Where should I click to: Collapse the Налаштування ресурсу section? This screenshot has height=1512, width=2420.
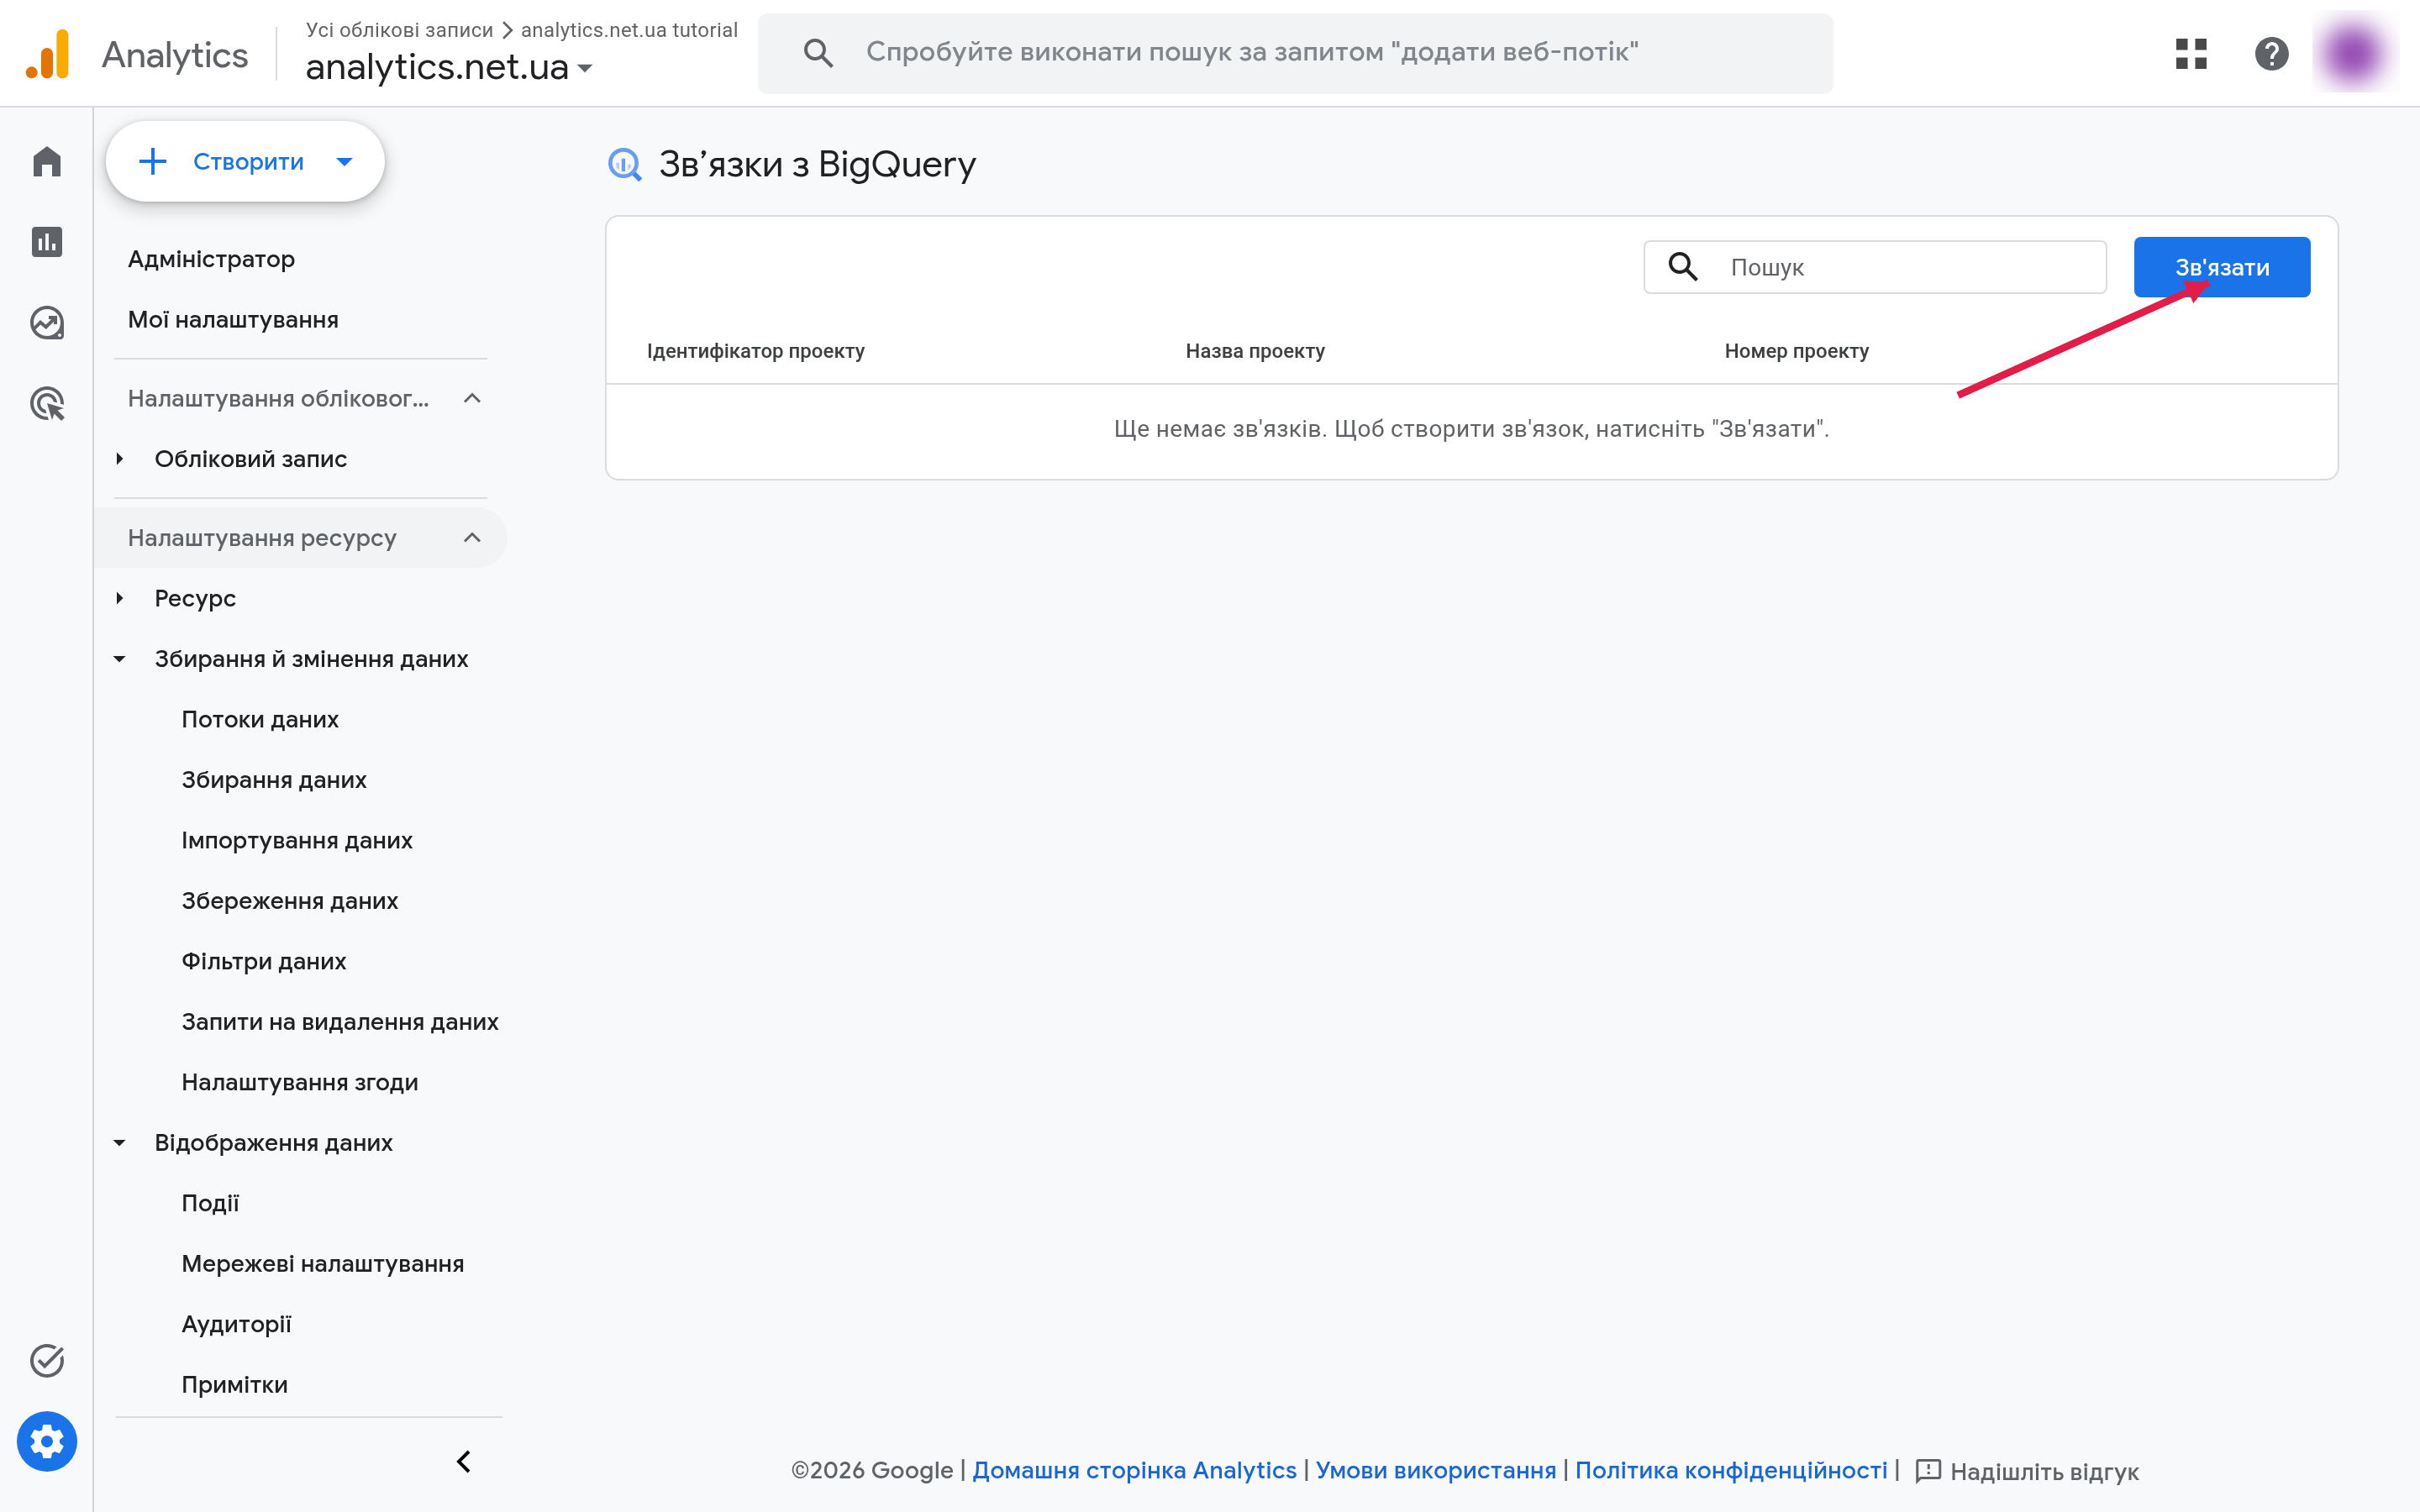click(x=472, y=538)
